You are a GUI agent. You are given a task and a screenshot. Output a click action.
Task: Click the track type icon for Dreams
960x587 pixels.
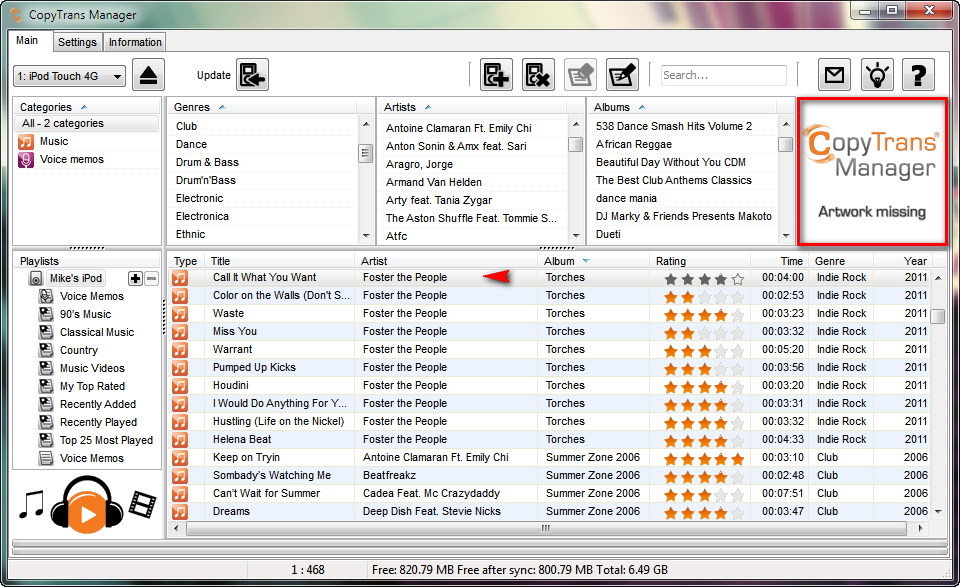[179, 512]
